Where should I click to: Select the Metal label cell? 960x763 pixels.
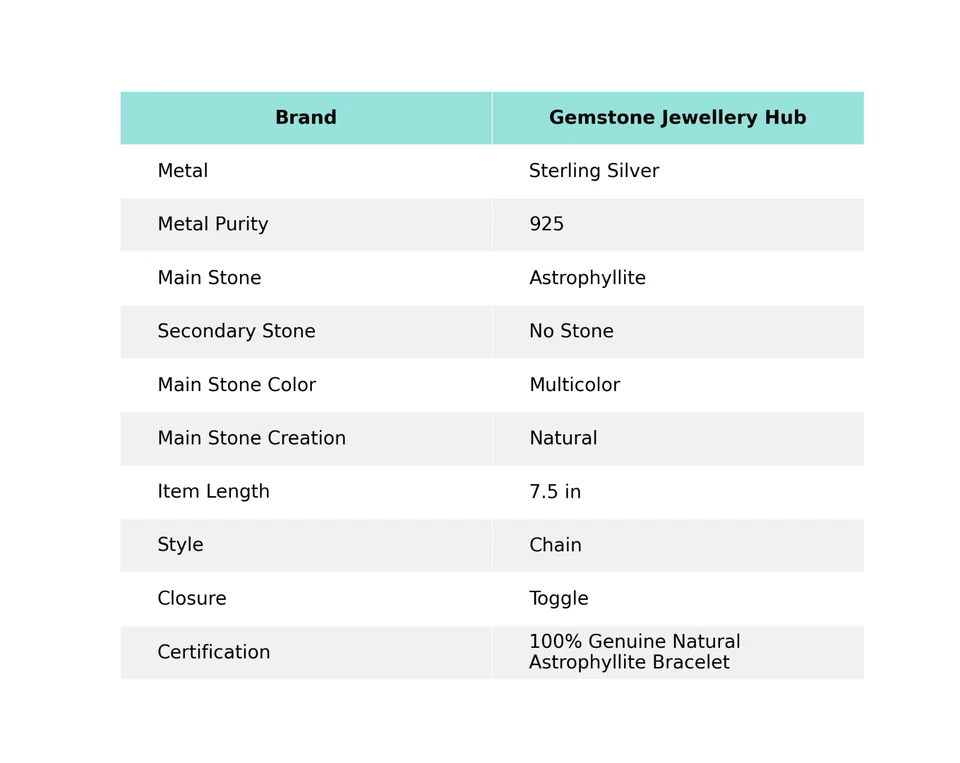tap(183, 171)
